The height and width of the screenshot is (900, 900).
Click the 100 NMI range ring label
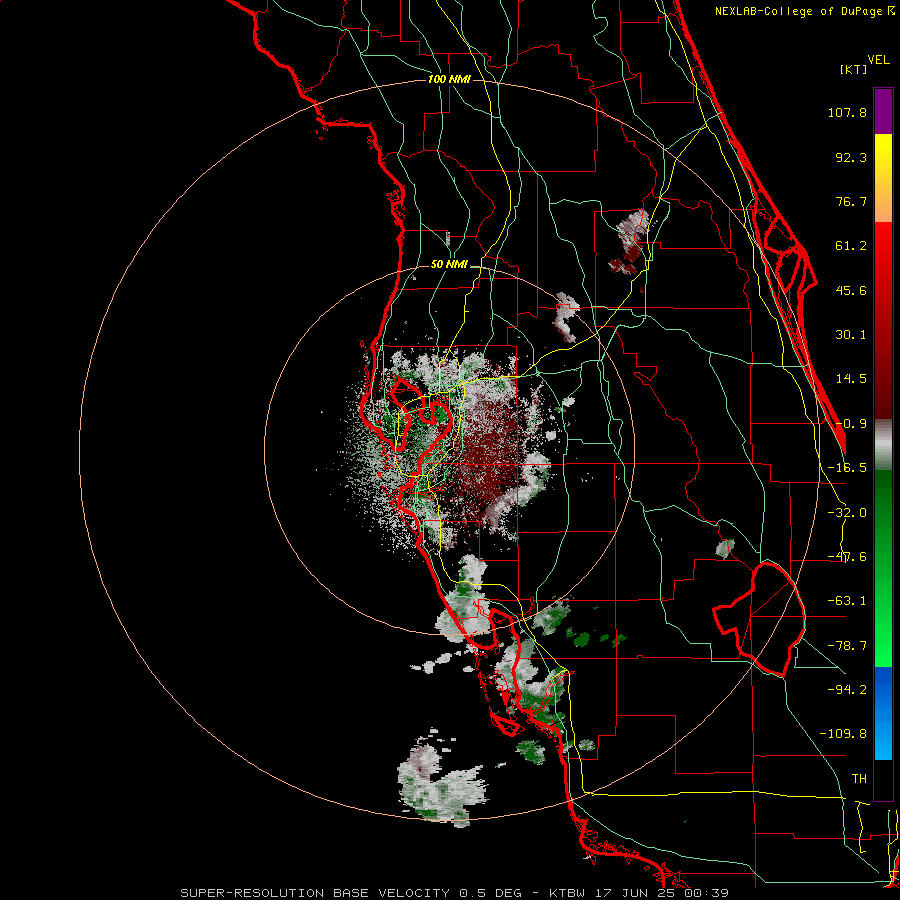449,79
